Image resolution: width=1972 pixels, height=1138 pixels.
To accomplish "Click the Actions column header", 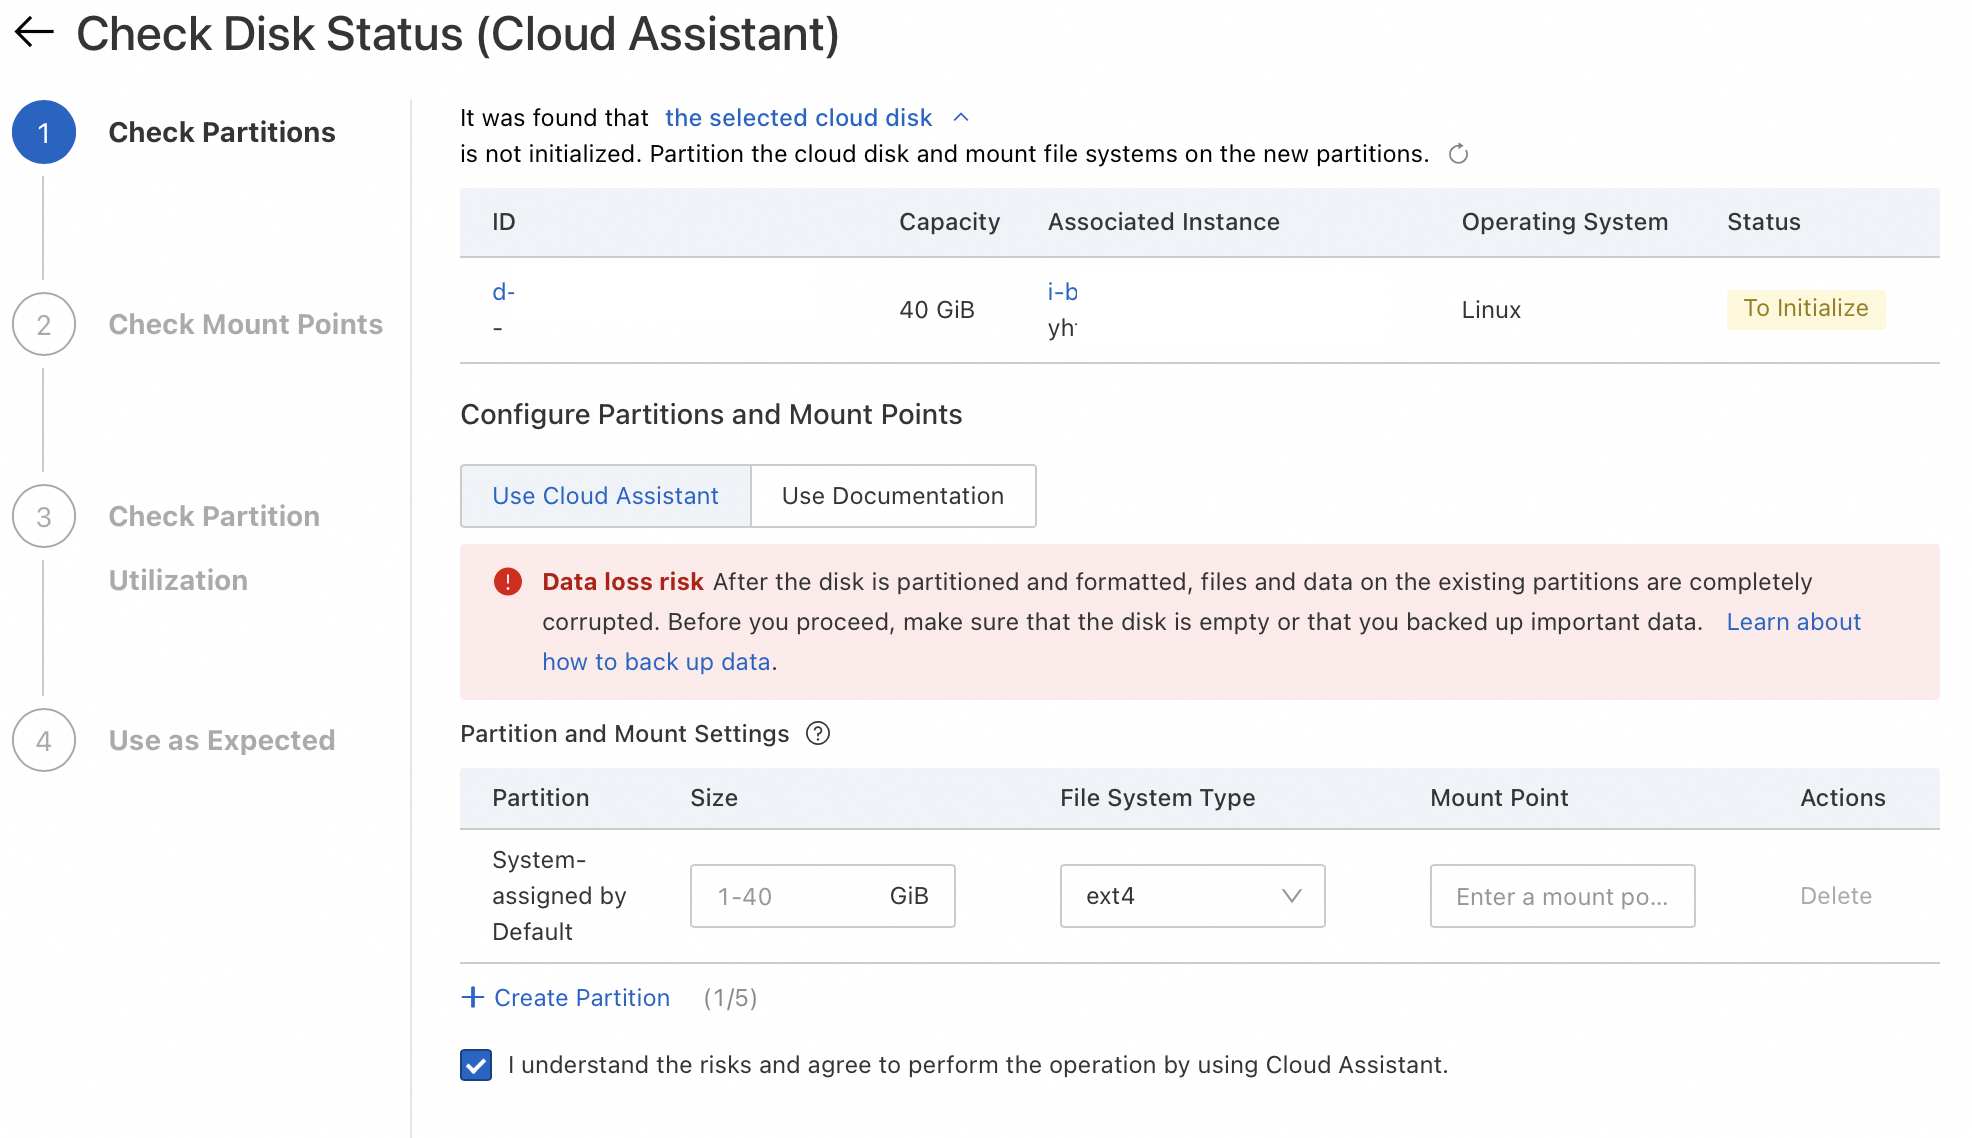I will pos(1843,798).
